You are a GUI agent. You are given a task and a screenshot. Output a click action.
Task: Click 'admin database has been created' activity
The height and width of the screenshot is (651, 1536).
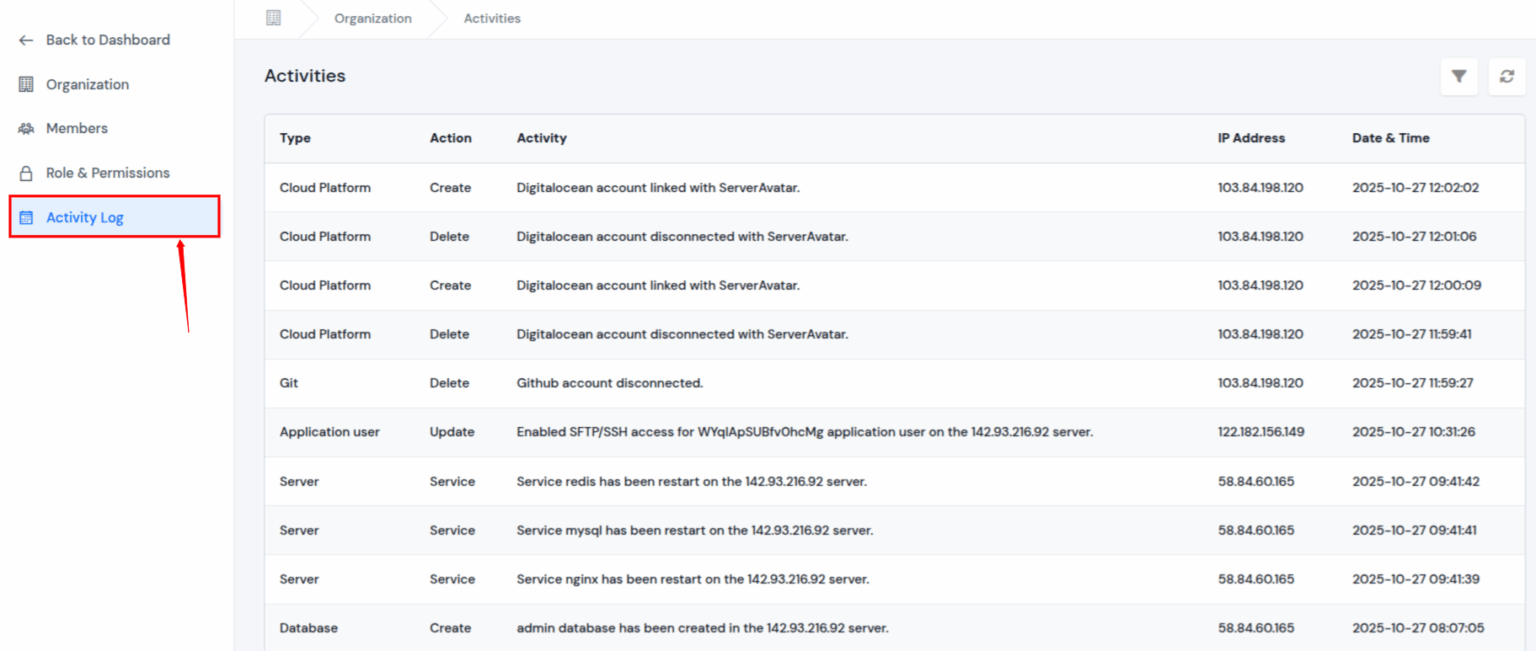tap(703, 628)
